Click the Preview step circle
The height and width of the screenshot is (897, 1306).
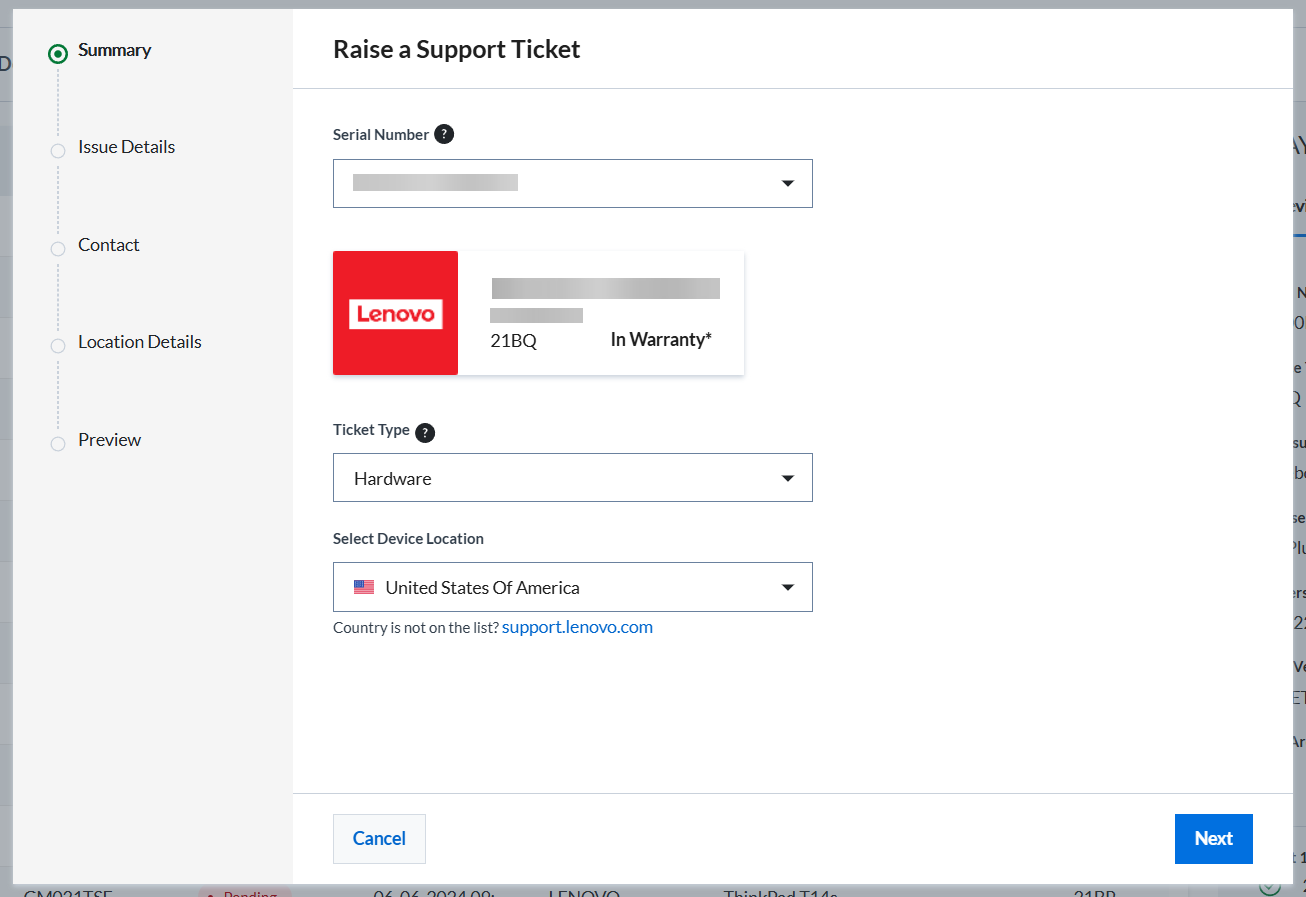tap(58, 444)
